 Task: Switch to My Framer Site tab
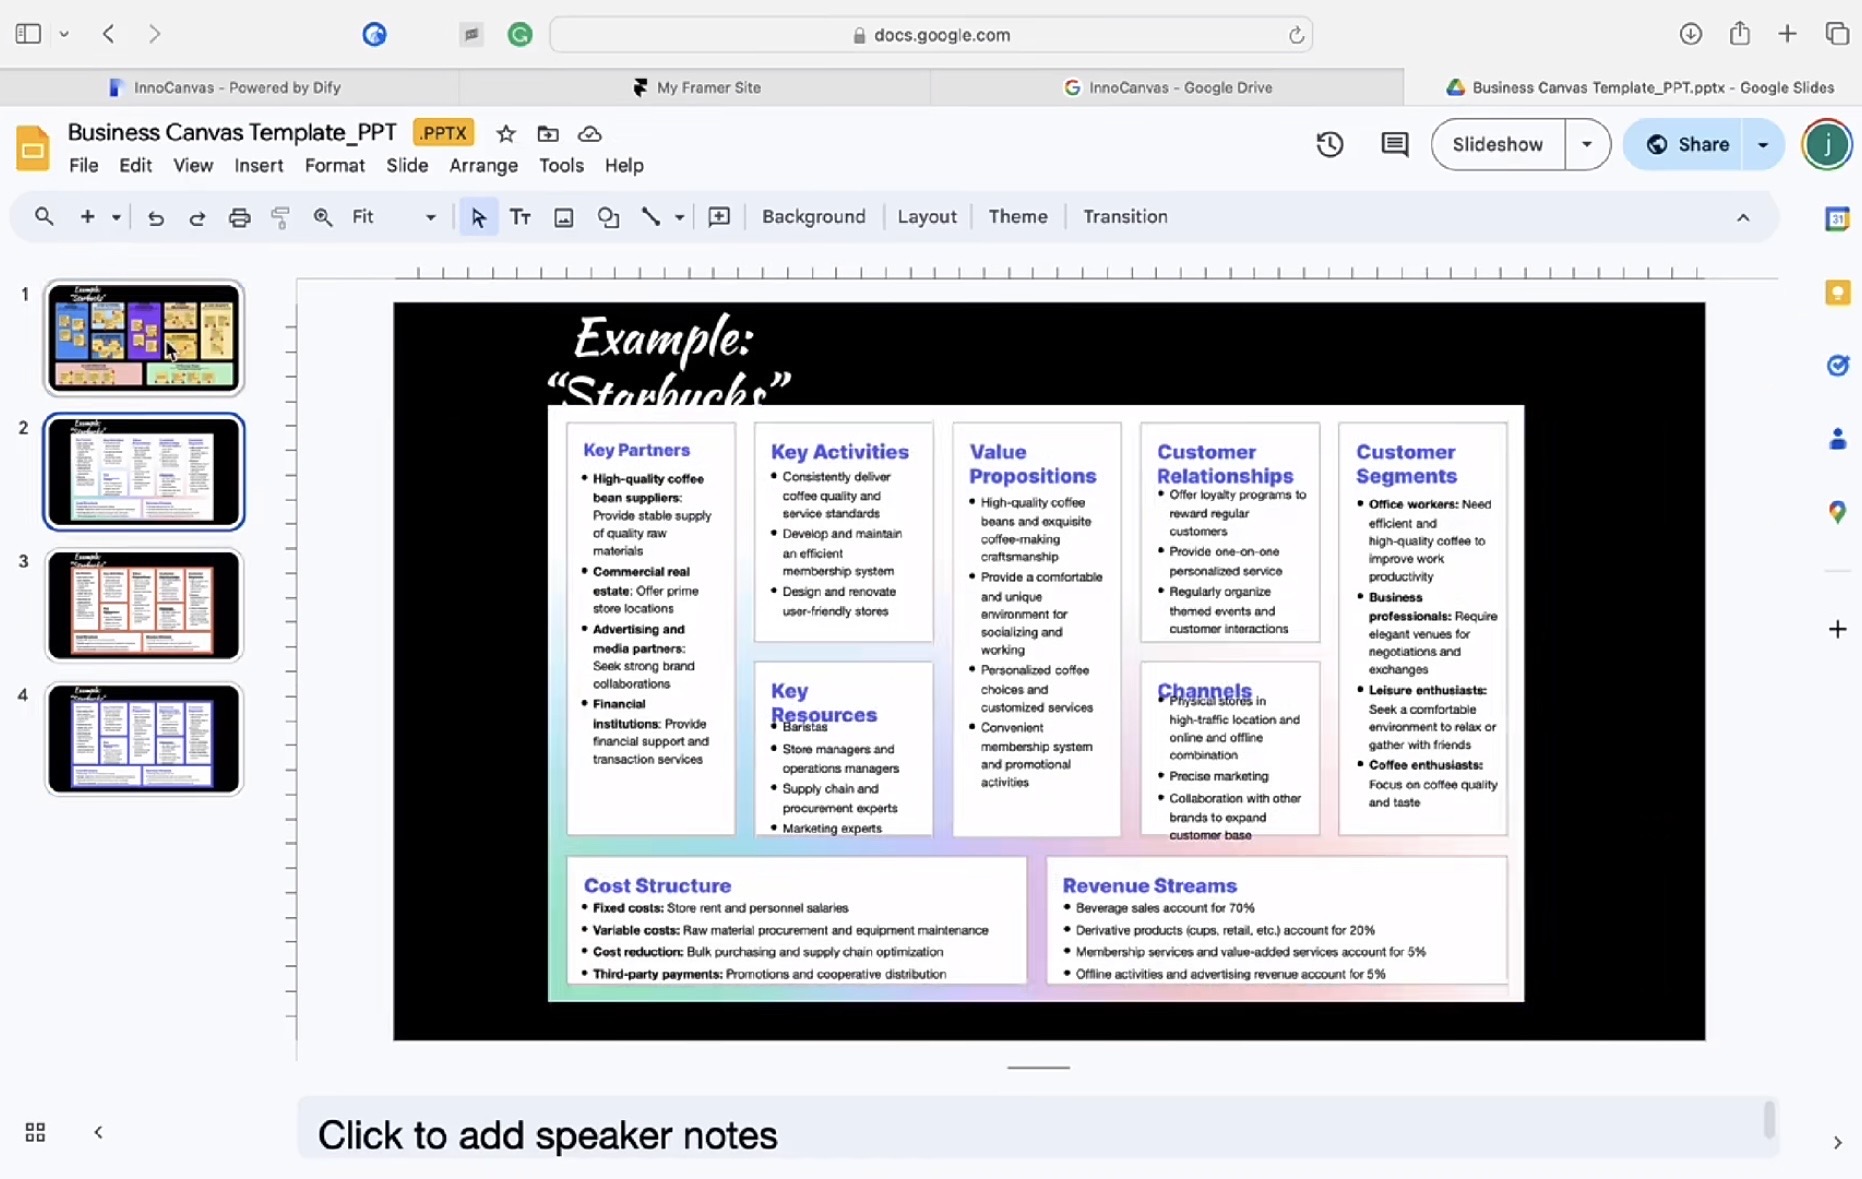click(x=696, y=87)
